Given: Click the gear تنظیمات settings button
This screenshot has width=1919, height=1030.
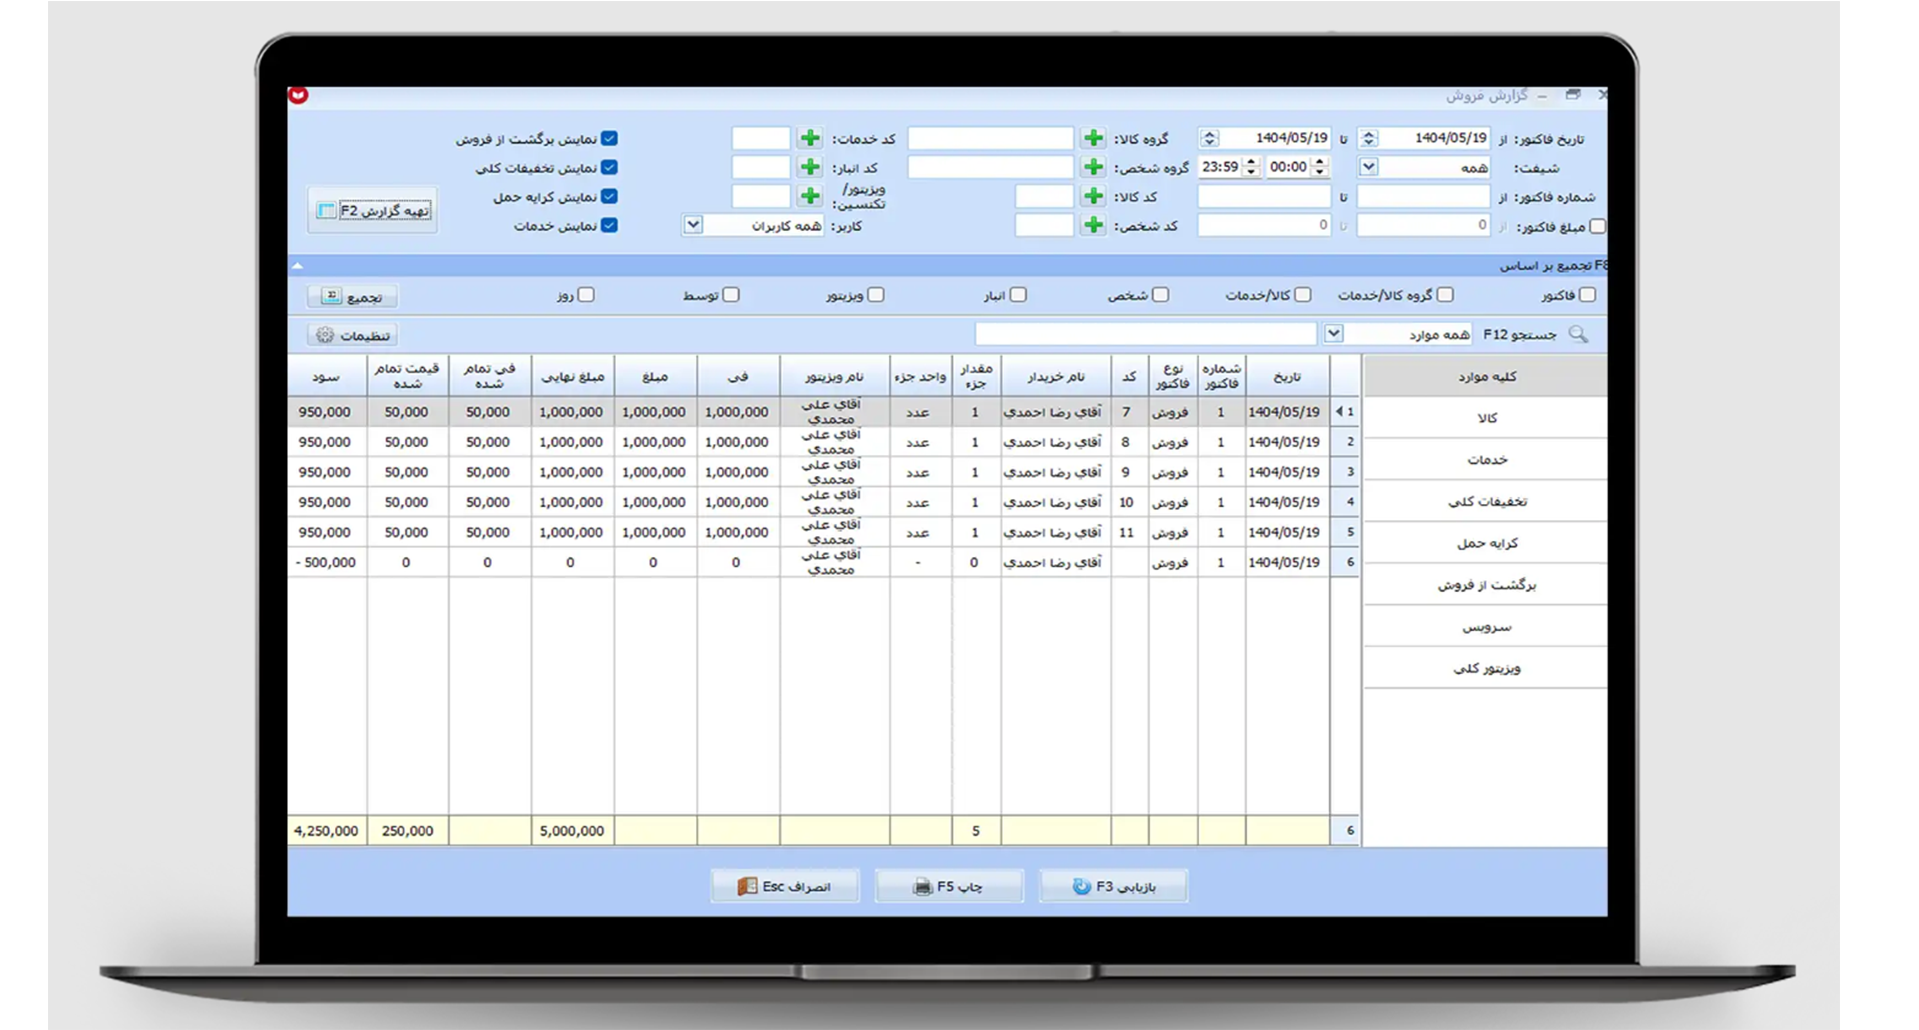Looking at the screenshot, I should click(352, 335).
